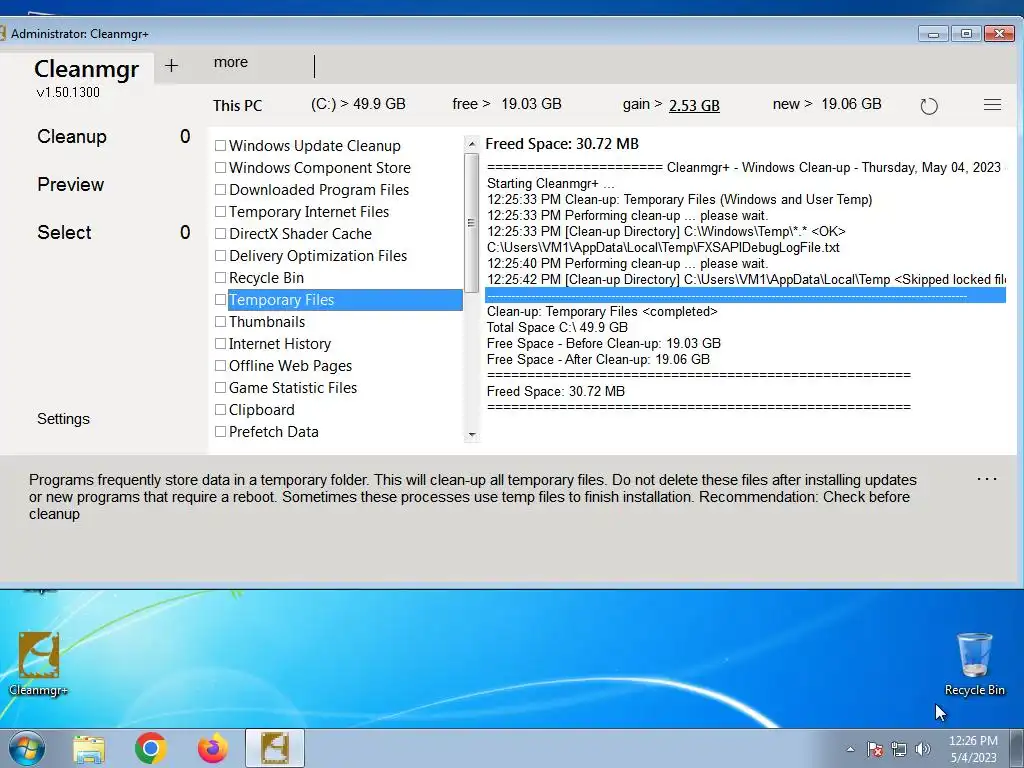Switch to Cleanmgr+ taskbar button

coord(275,748)
